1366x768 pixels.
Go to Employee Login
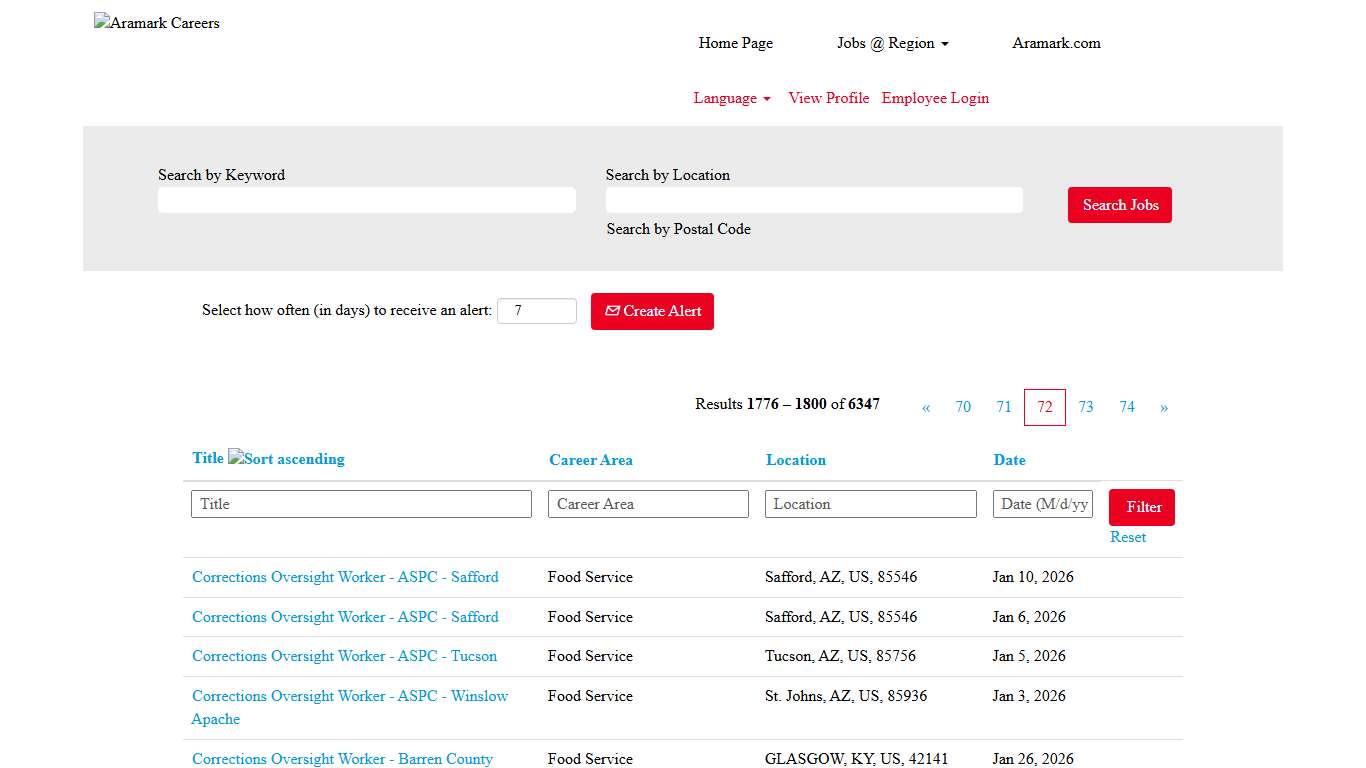pos(934,98)
